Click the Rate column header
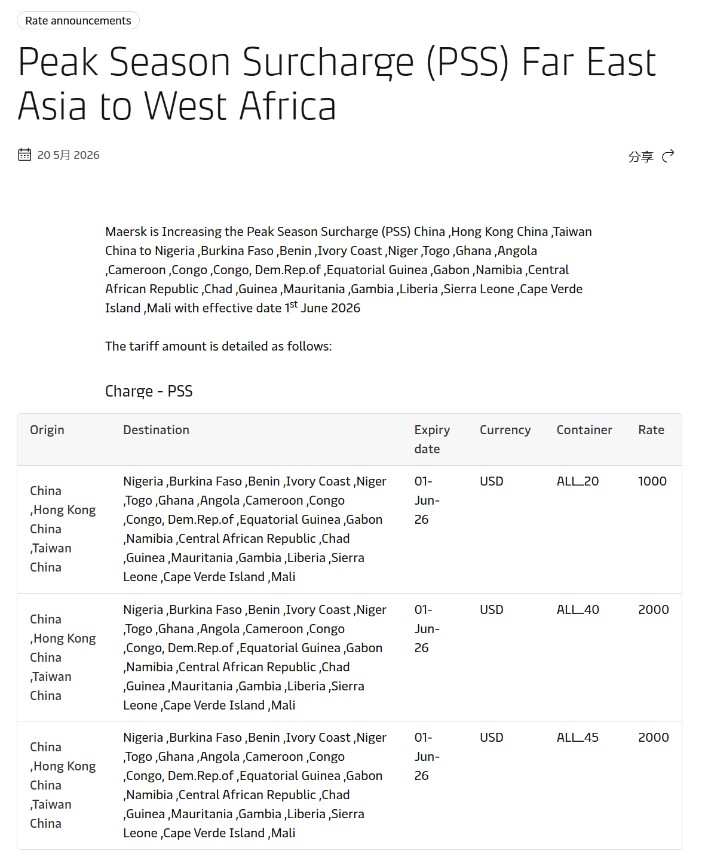705x860 pixels. [651, 430]
